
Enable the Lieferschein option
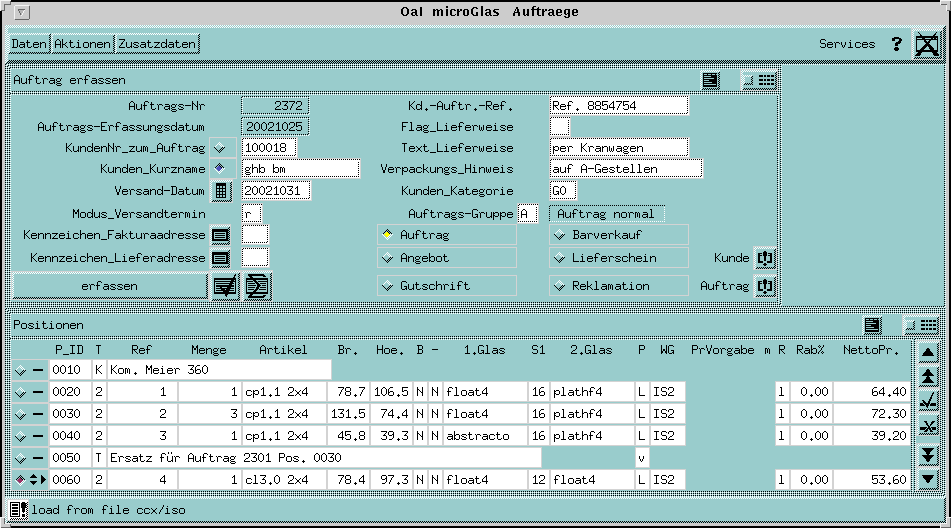(560, 258)
